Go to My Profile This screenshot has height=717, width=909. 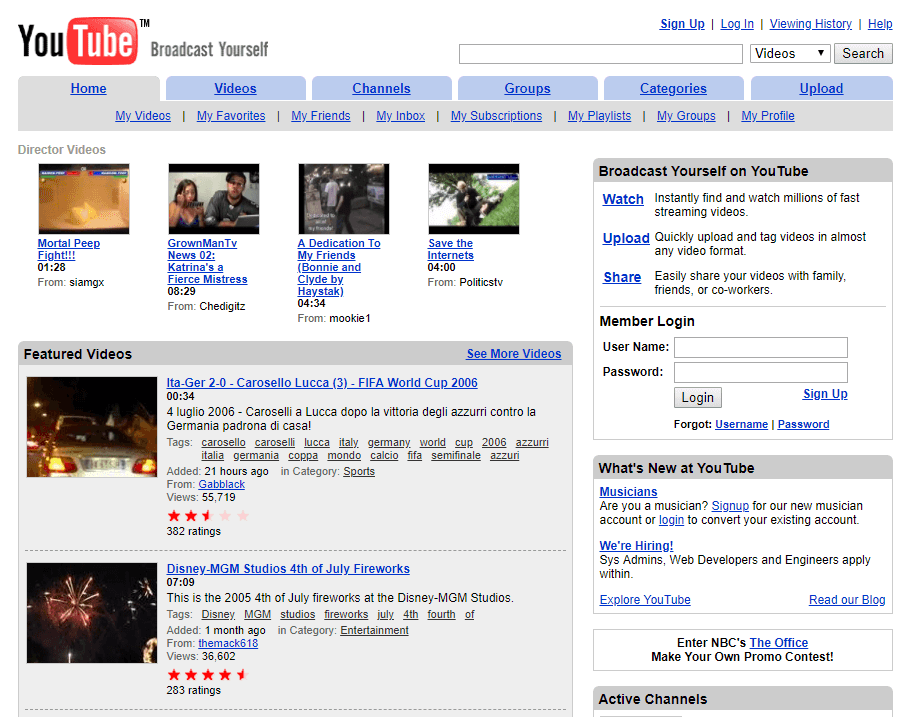click(768, 116)
